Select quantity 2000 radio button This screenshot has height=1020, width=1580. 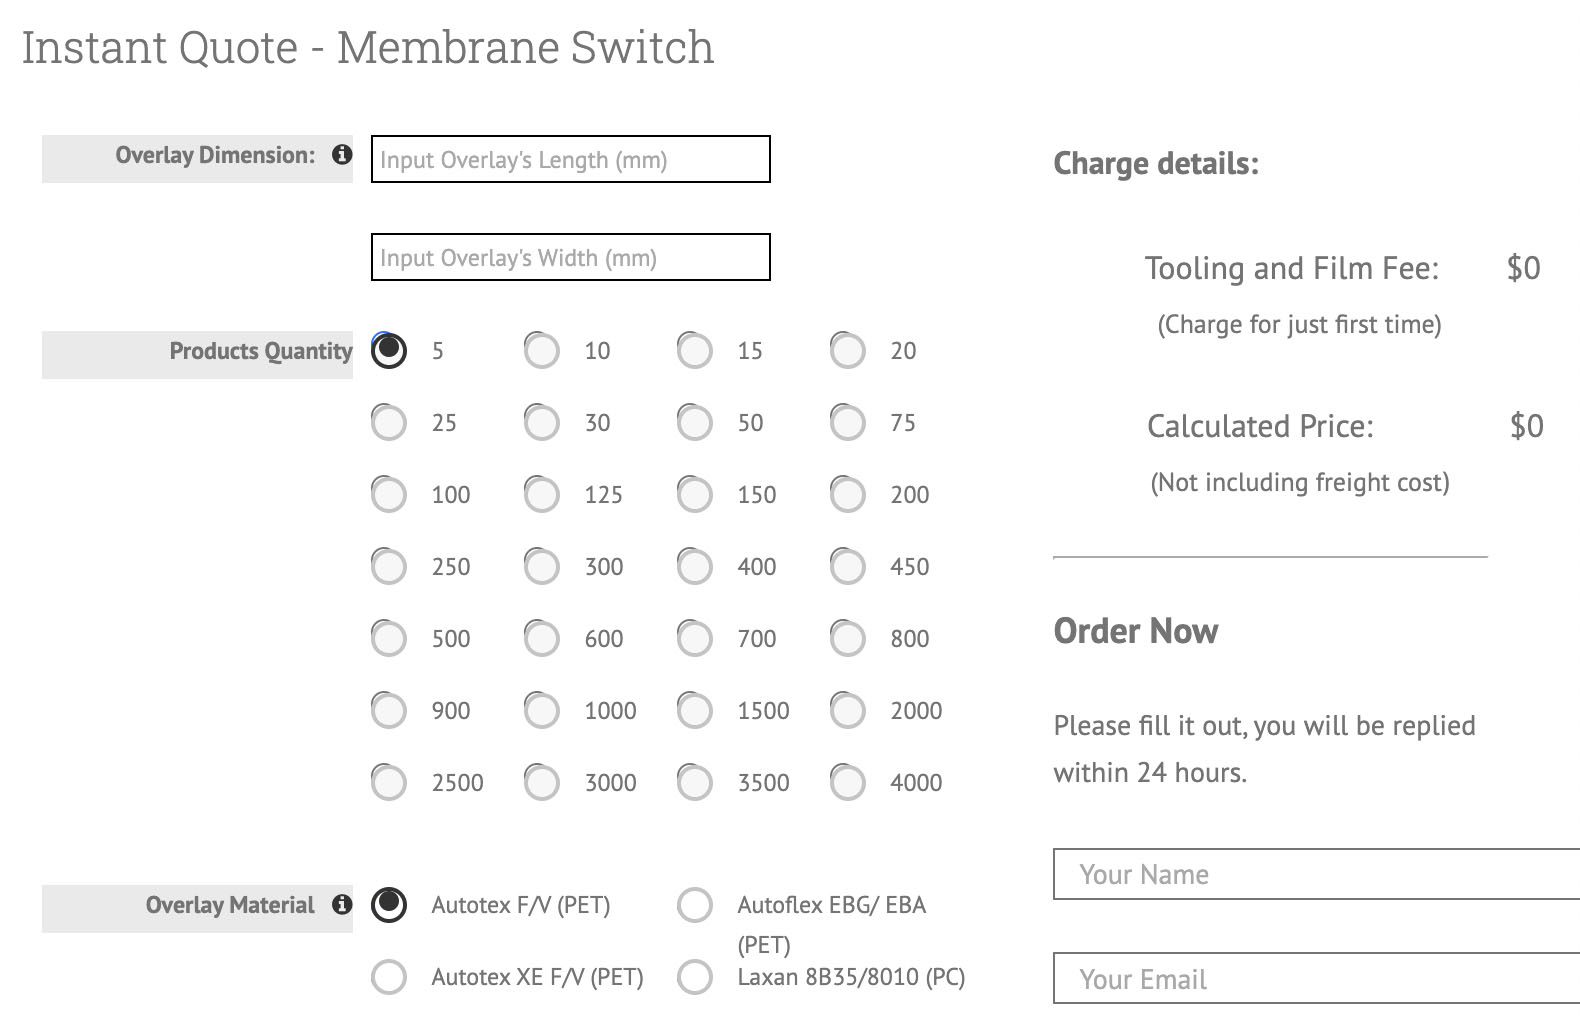click(848, 711)
